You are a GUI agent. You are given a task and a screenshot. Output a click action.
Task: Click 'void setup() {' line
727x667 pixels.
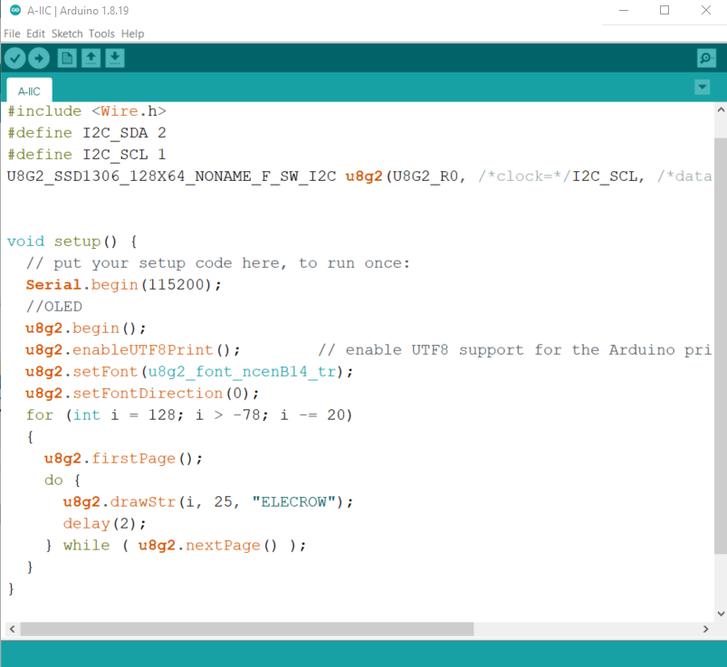[x=72, y=241]
